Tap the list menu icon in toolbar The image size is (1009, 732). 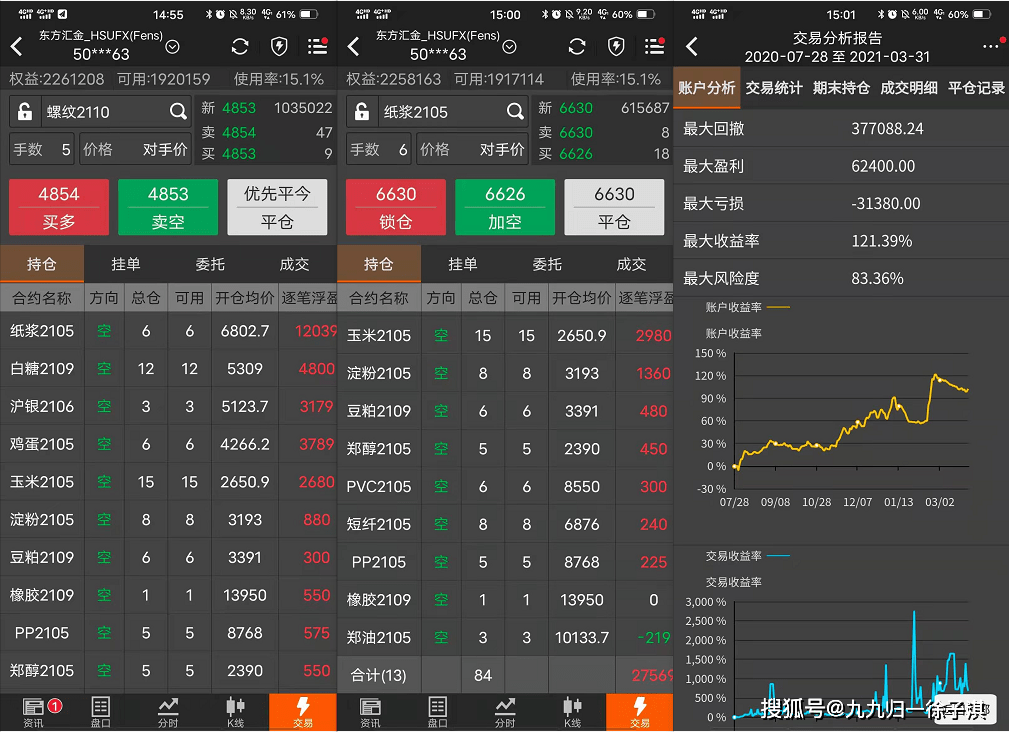pyautogui.click(x=320, y=46)
